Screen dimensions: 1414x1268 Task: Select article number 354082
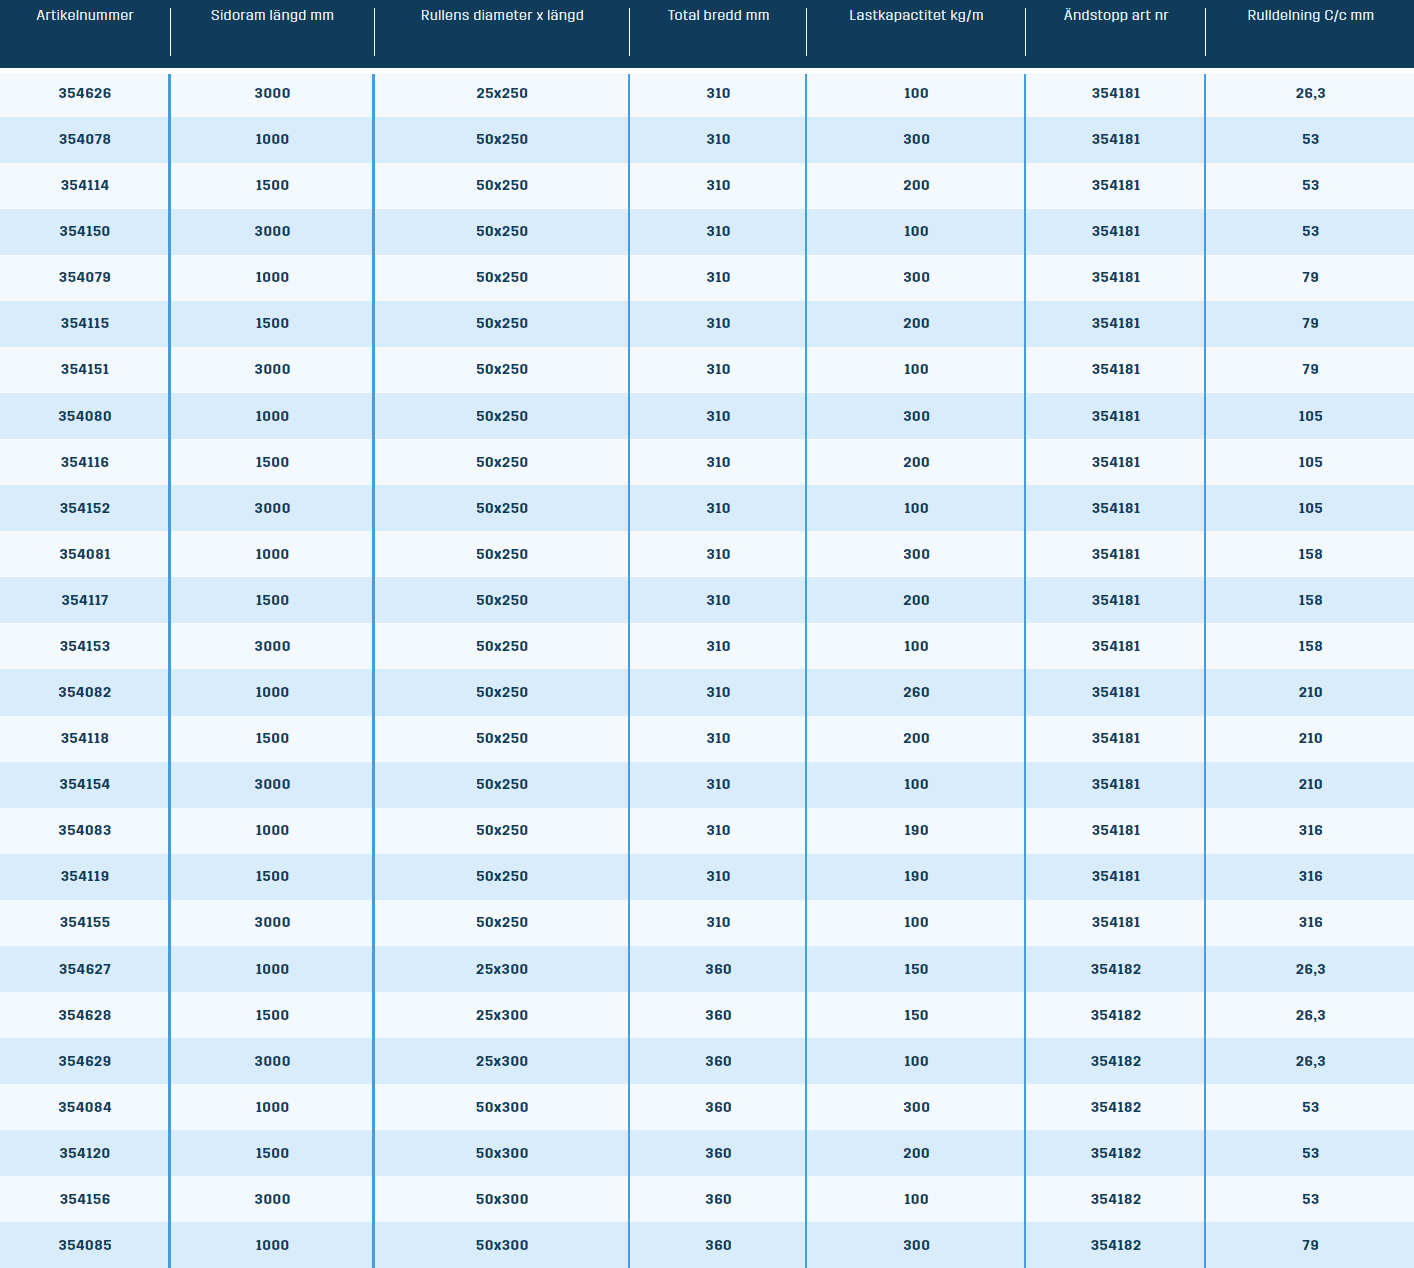[85, 692]
